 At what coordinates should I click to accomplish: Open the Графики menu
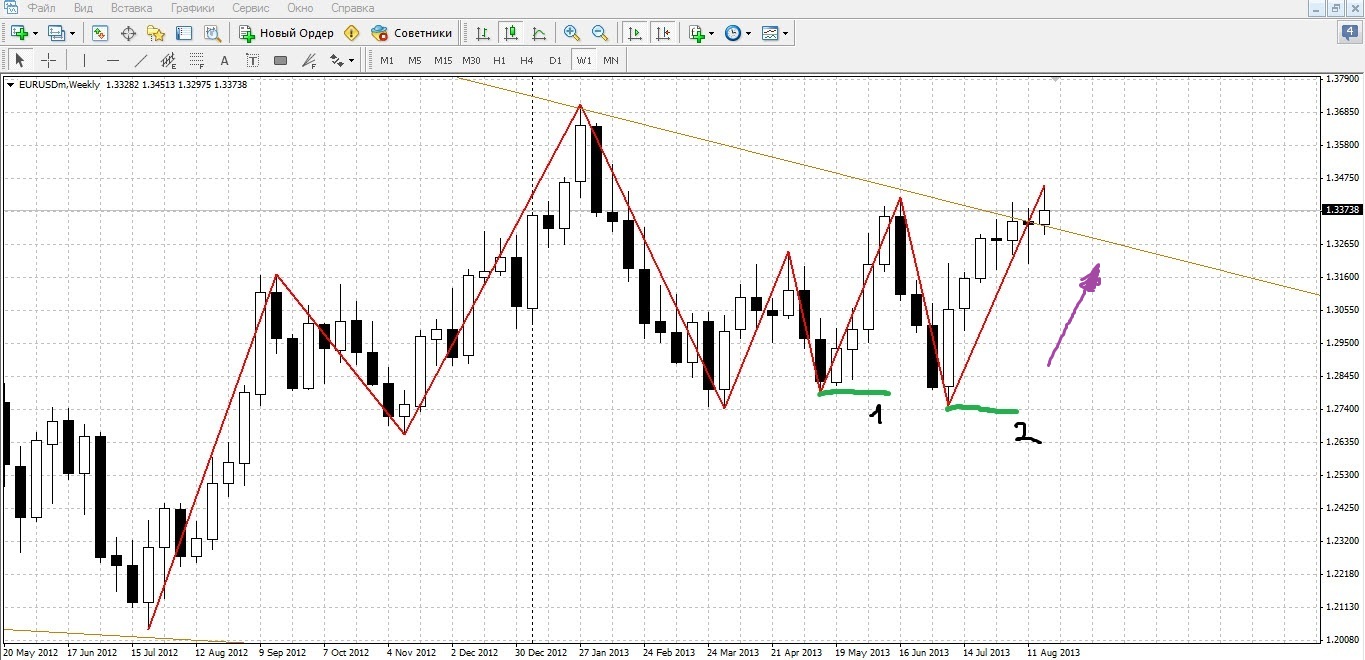tap(192, 7)
